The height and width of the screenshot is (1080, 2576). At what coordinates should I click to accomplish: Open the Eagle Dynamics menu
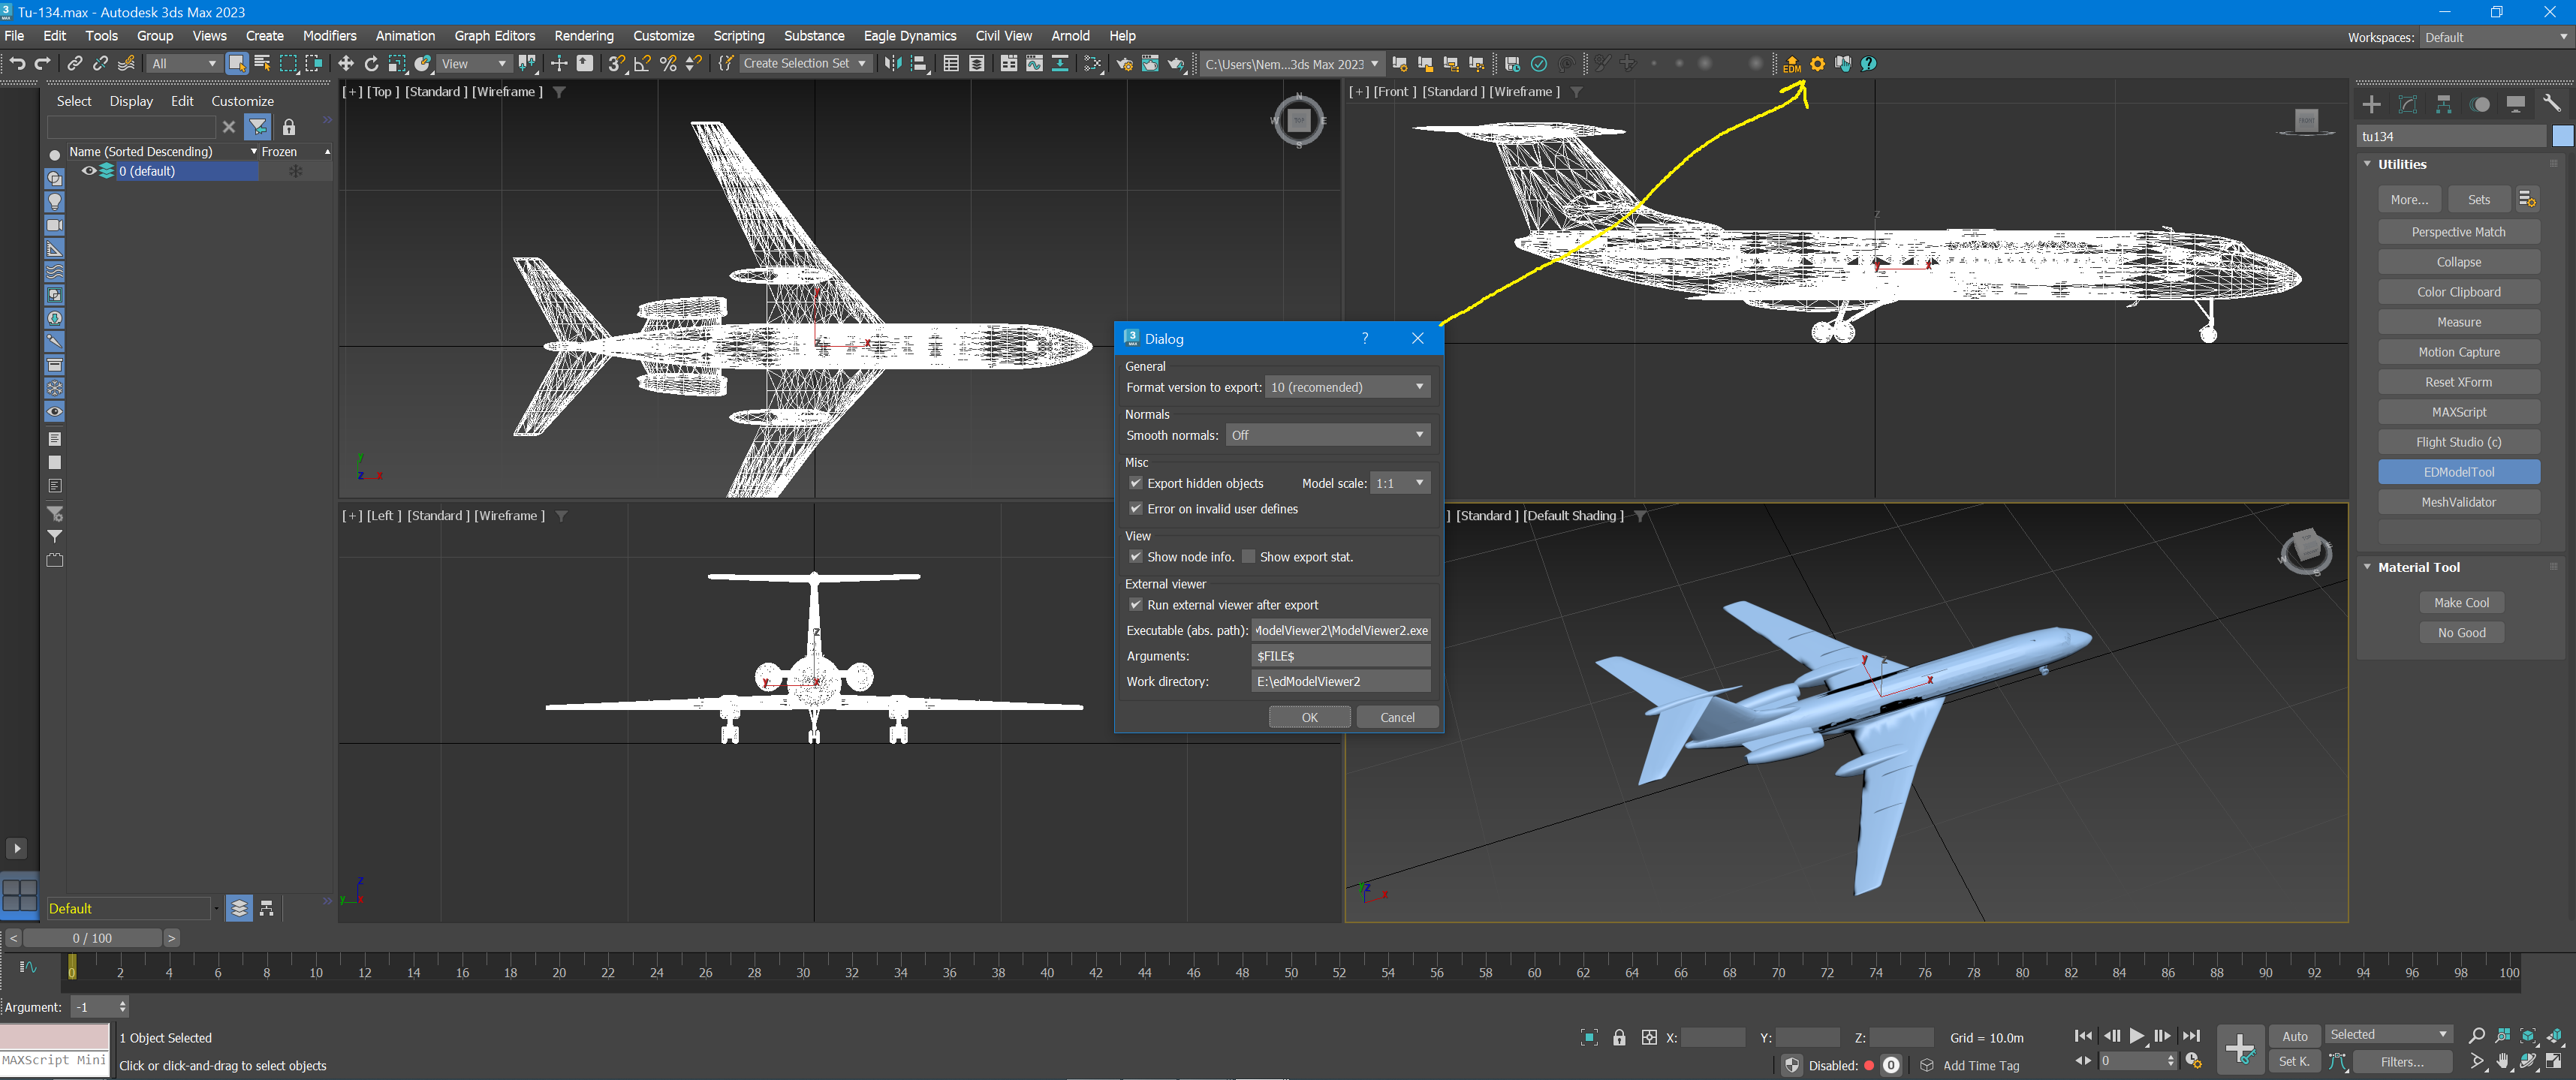[x=909, y=36]
